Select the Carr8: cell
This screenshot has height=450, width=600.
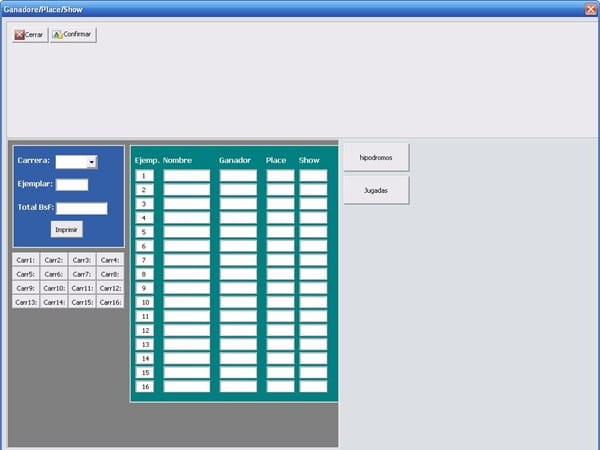110,274
